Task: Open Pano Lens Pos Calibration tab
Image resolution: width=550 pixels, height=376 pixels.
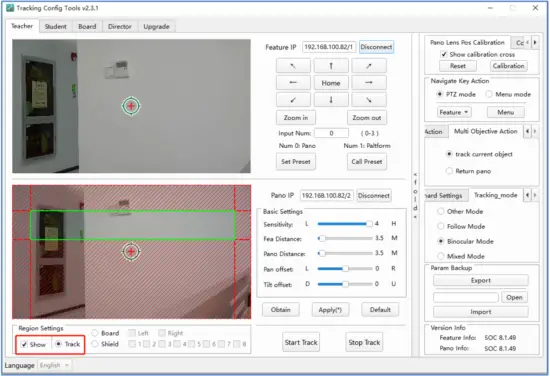Action: (467, 42)
